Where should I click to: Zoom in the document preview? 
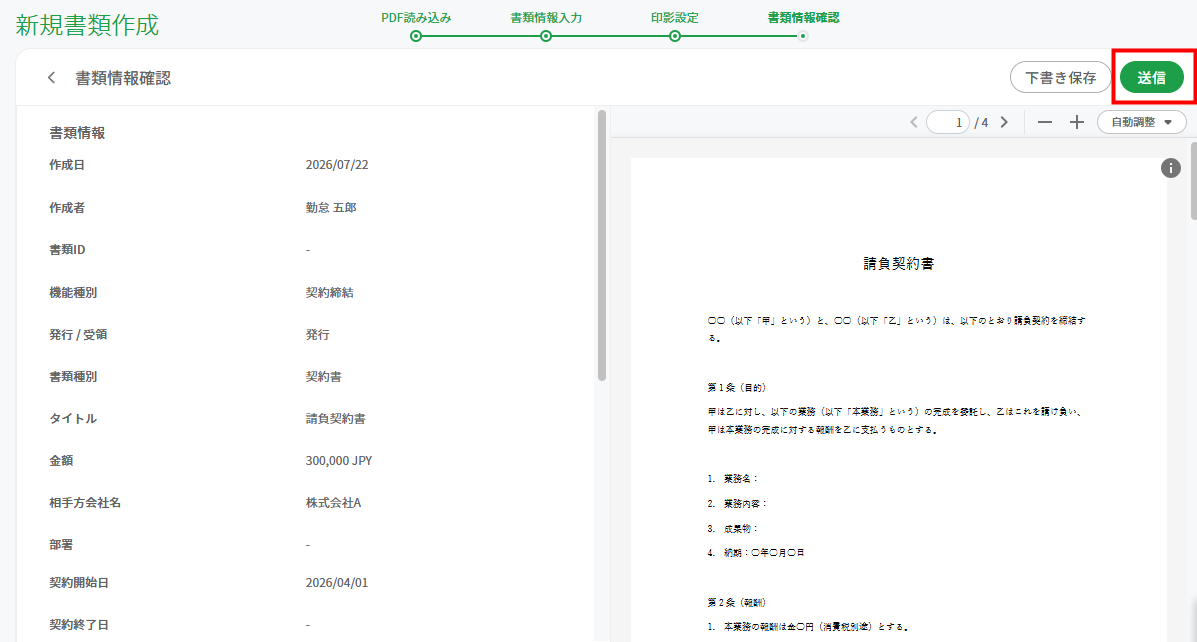tap(1076, 122)
